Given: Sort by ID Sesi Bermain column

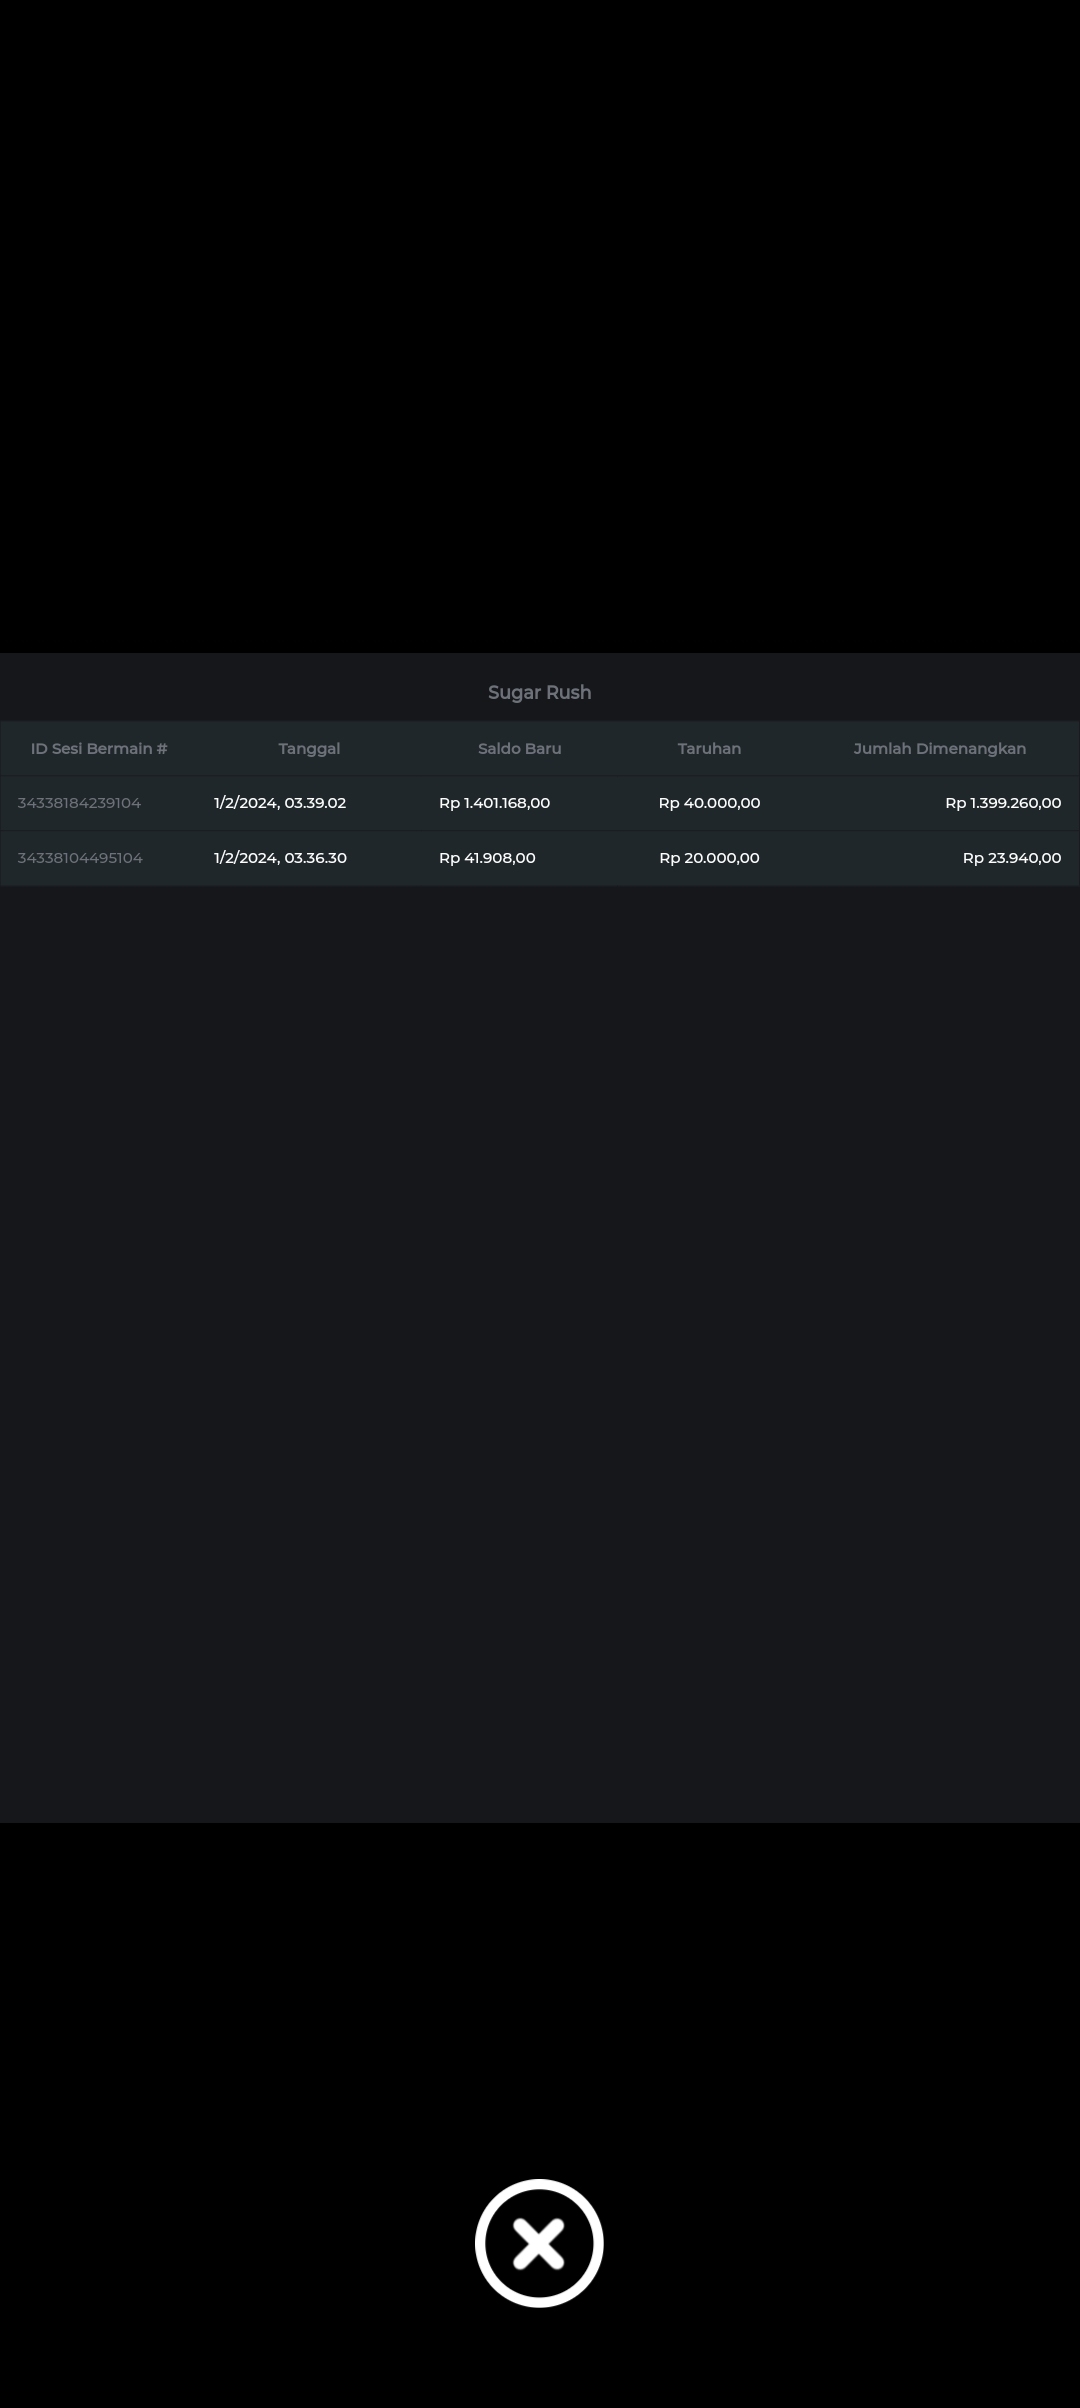Looking at the screenshot, I should 99,748.
